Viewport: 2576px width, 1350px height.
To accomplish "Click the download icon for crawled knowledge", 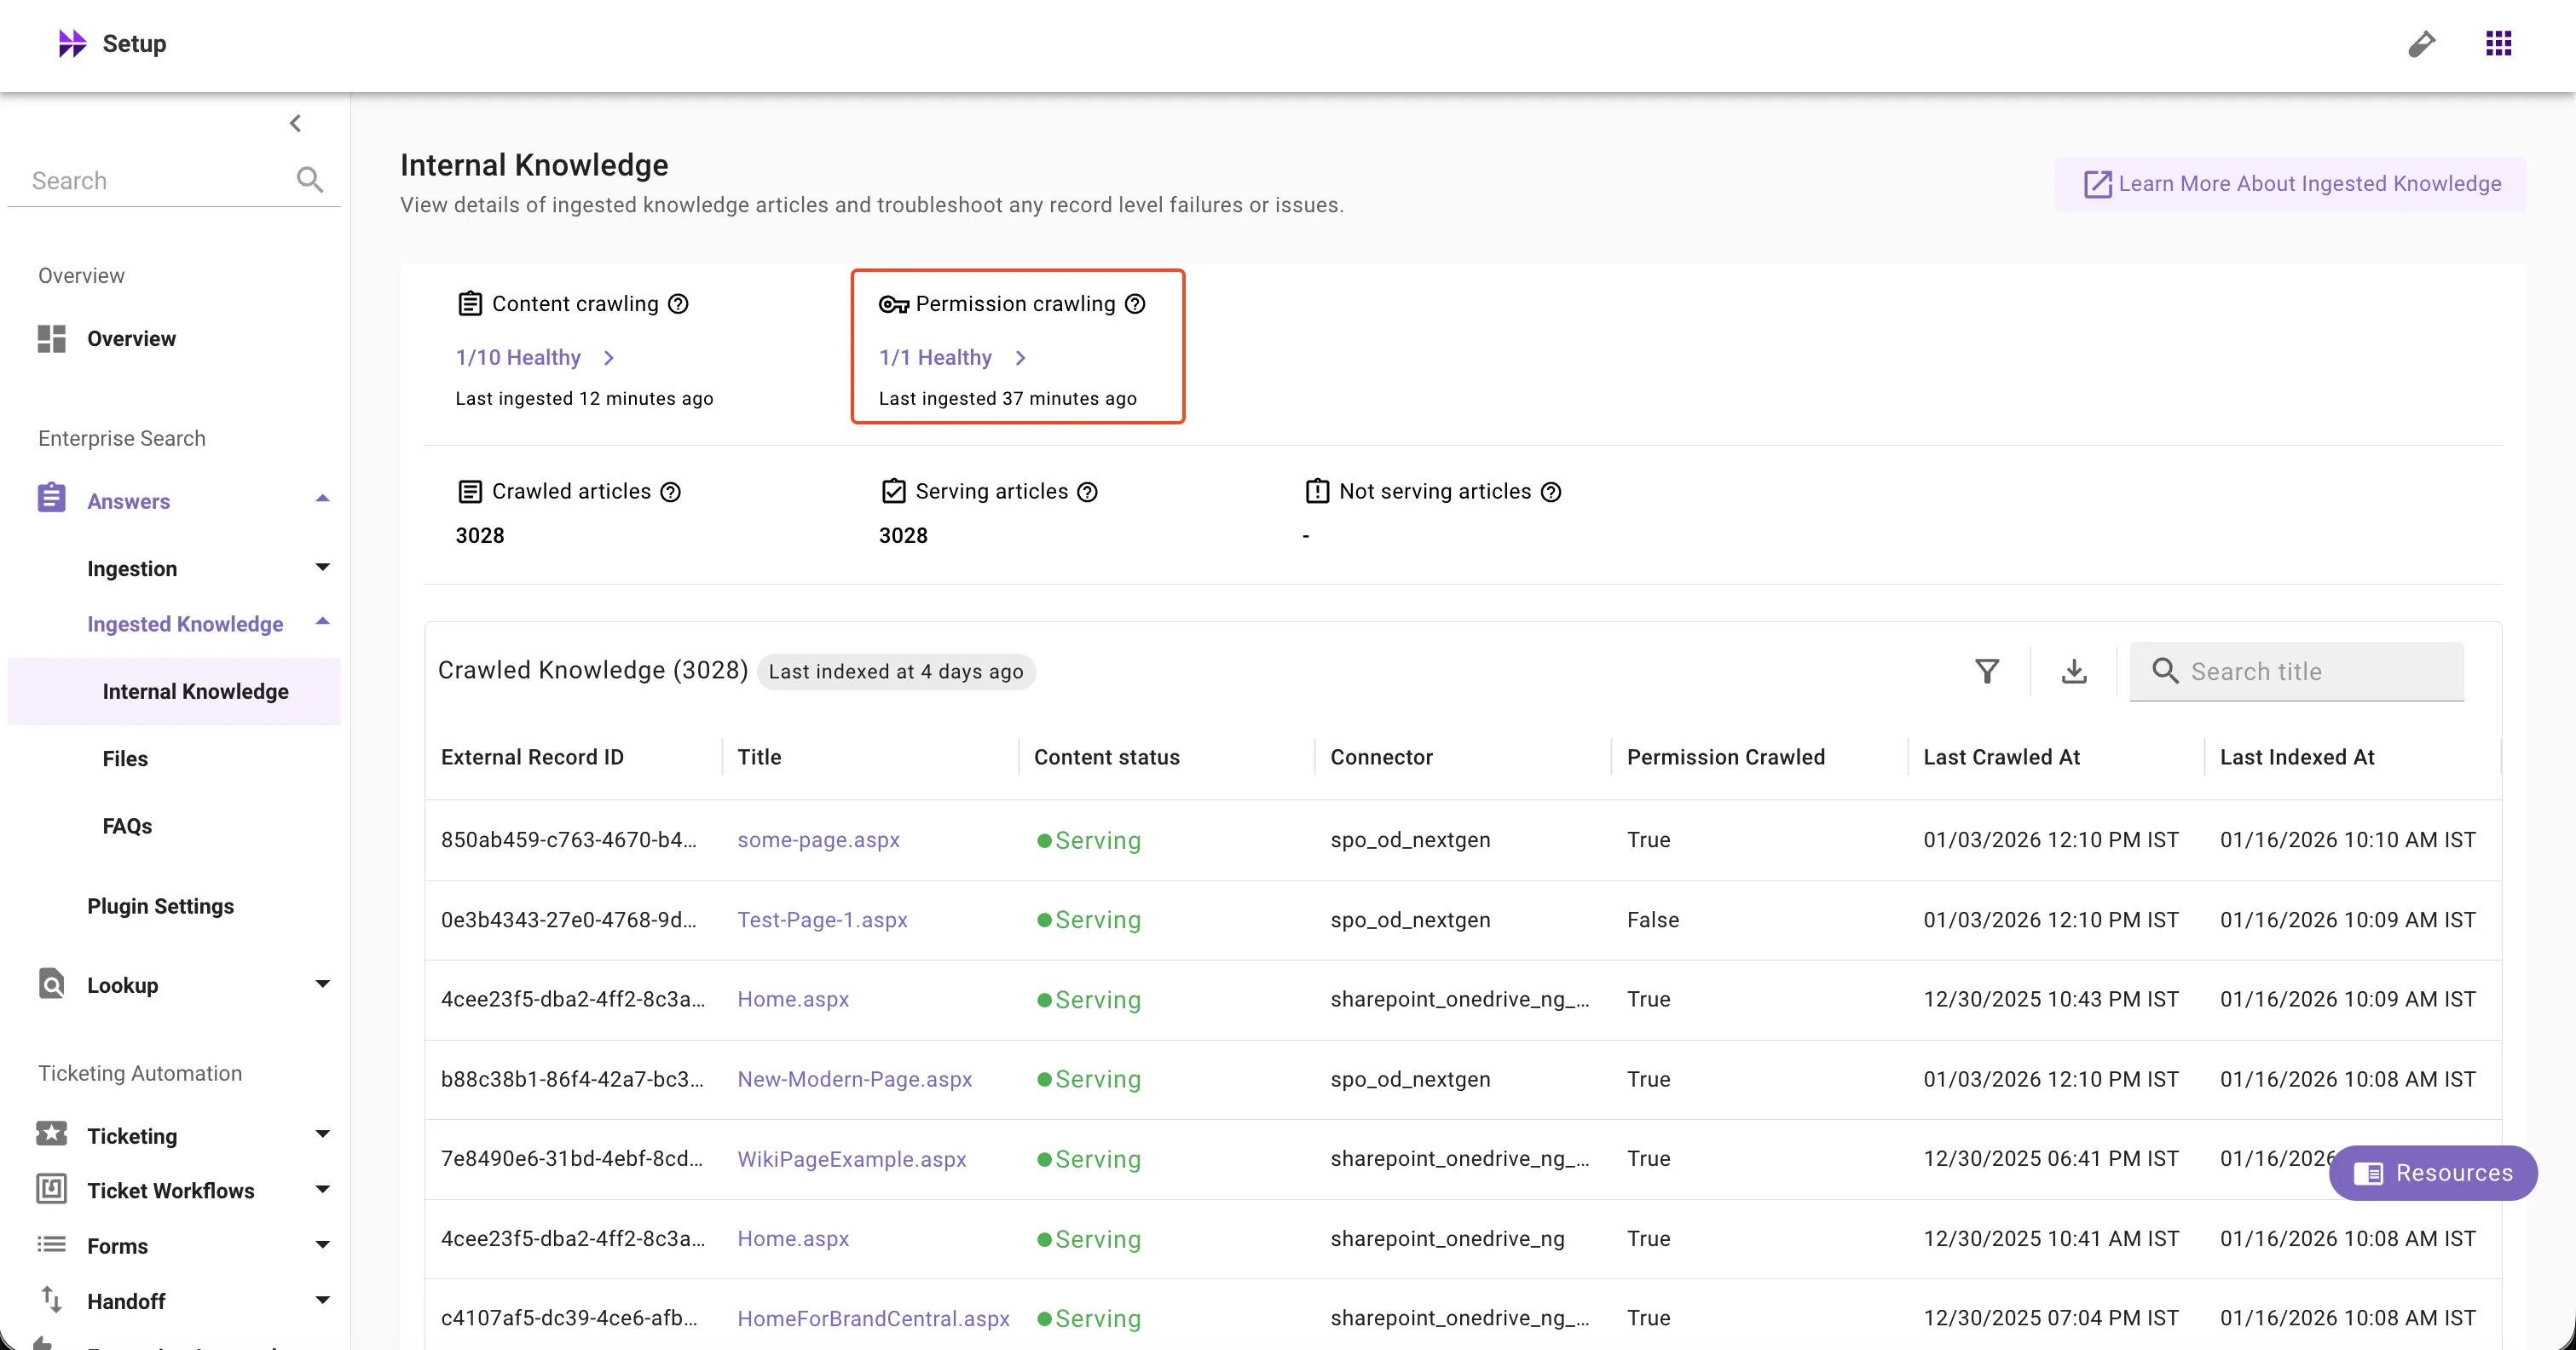I will (x=2074, y=671).
